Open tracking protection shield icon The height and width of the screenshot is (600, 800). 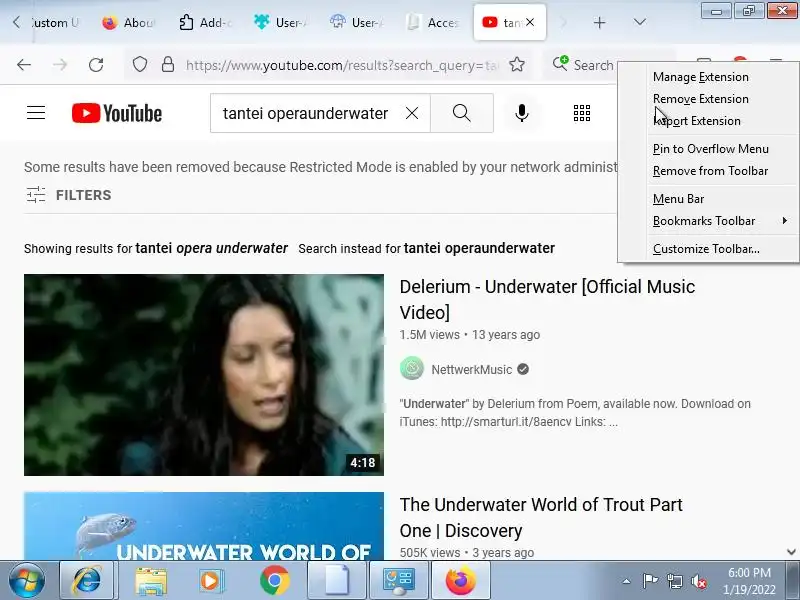[x=140, y=65]
